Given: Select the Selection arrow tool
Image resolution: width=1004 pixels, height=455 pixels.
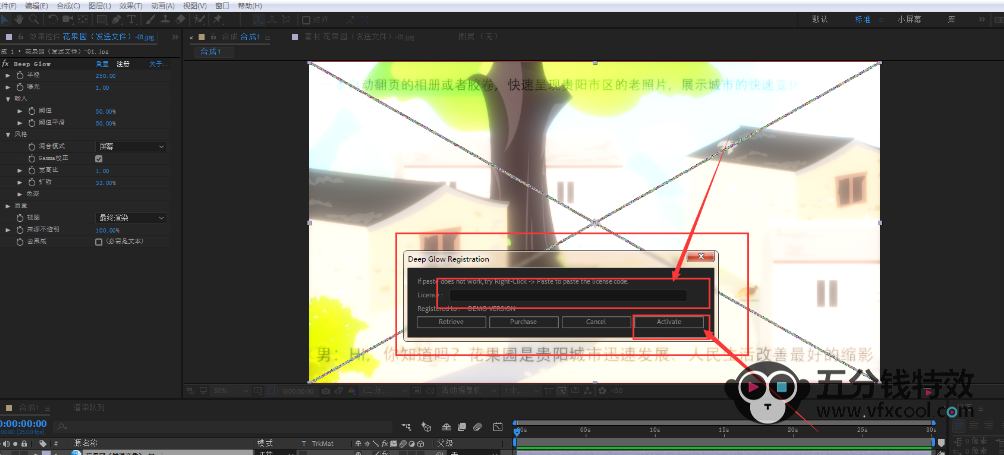Looking at the screenshot, I should pos(5,20).
